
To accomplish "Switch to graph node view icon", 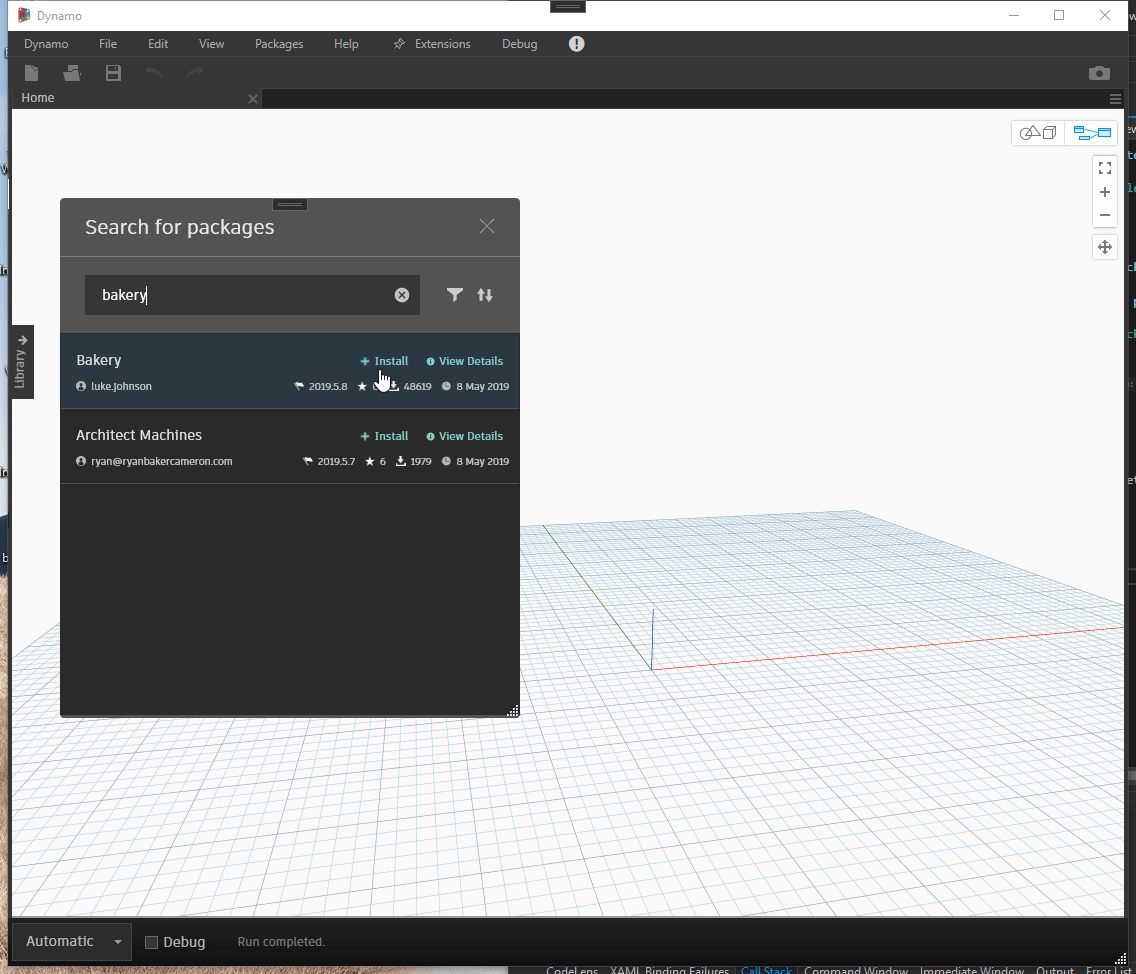I will pyautogui.click(x=1091, y=132).
